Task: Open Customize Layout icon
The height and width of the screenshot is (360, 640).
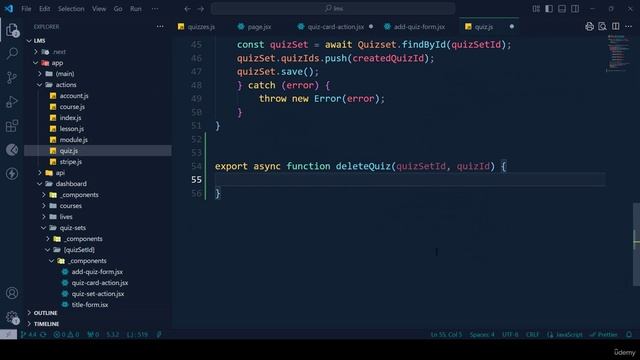Action: click(536, 9)
